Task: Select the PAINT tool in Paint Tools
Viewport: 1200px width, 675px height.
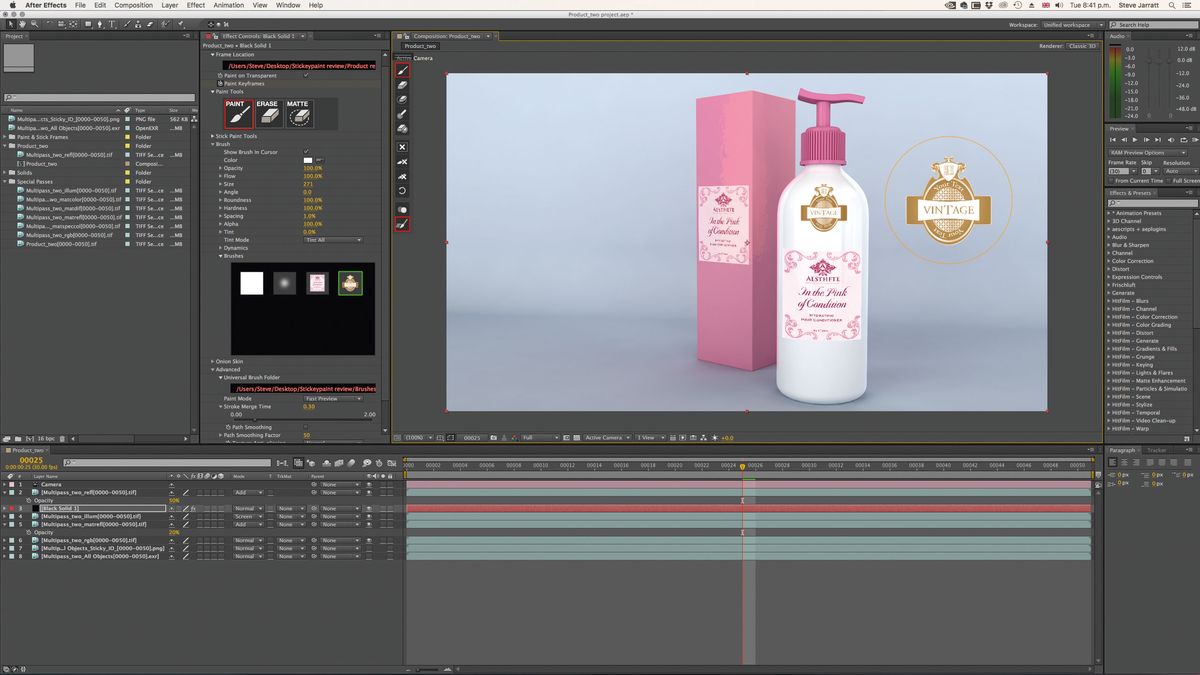Action: pyautogui.click(x=238, y=113)
